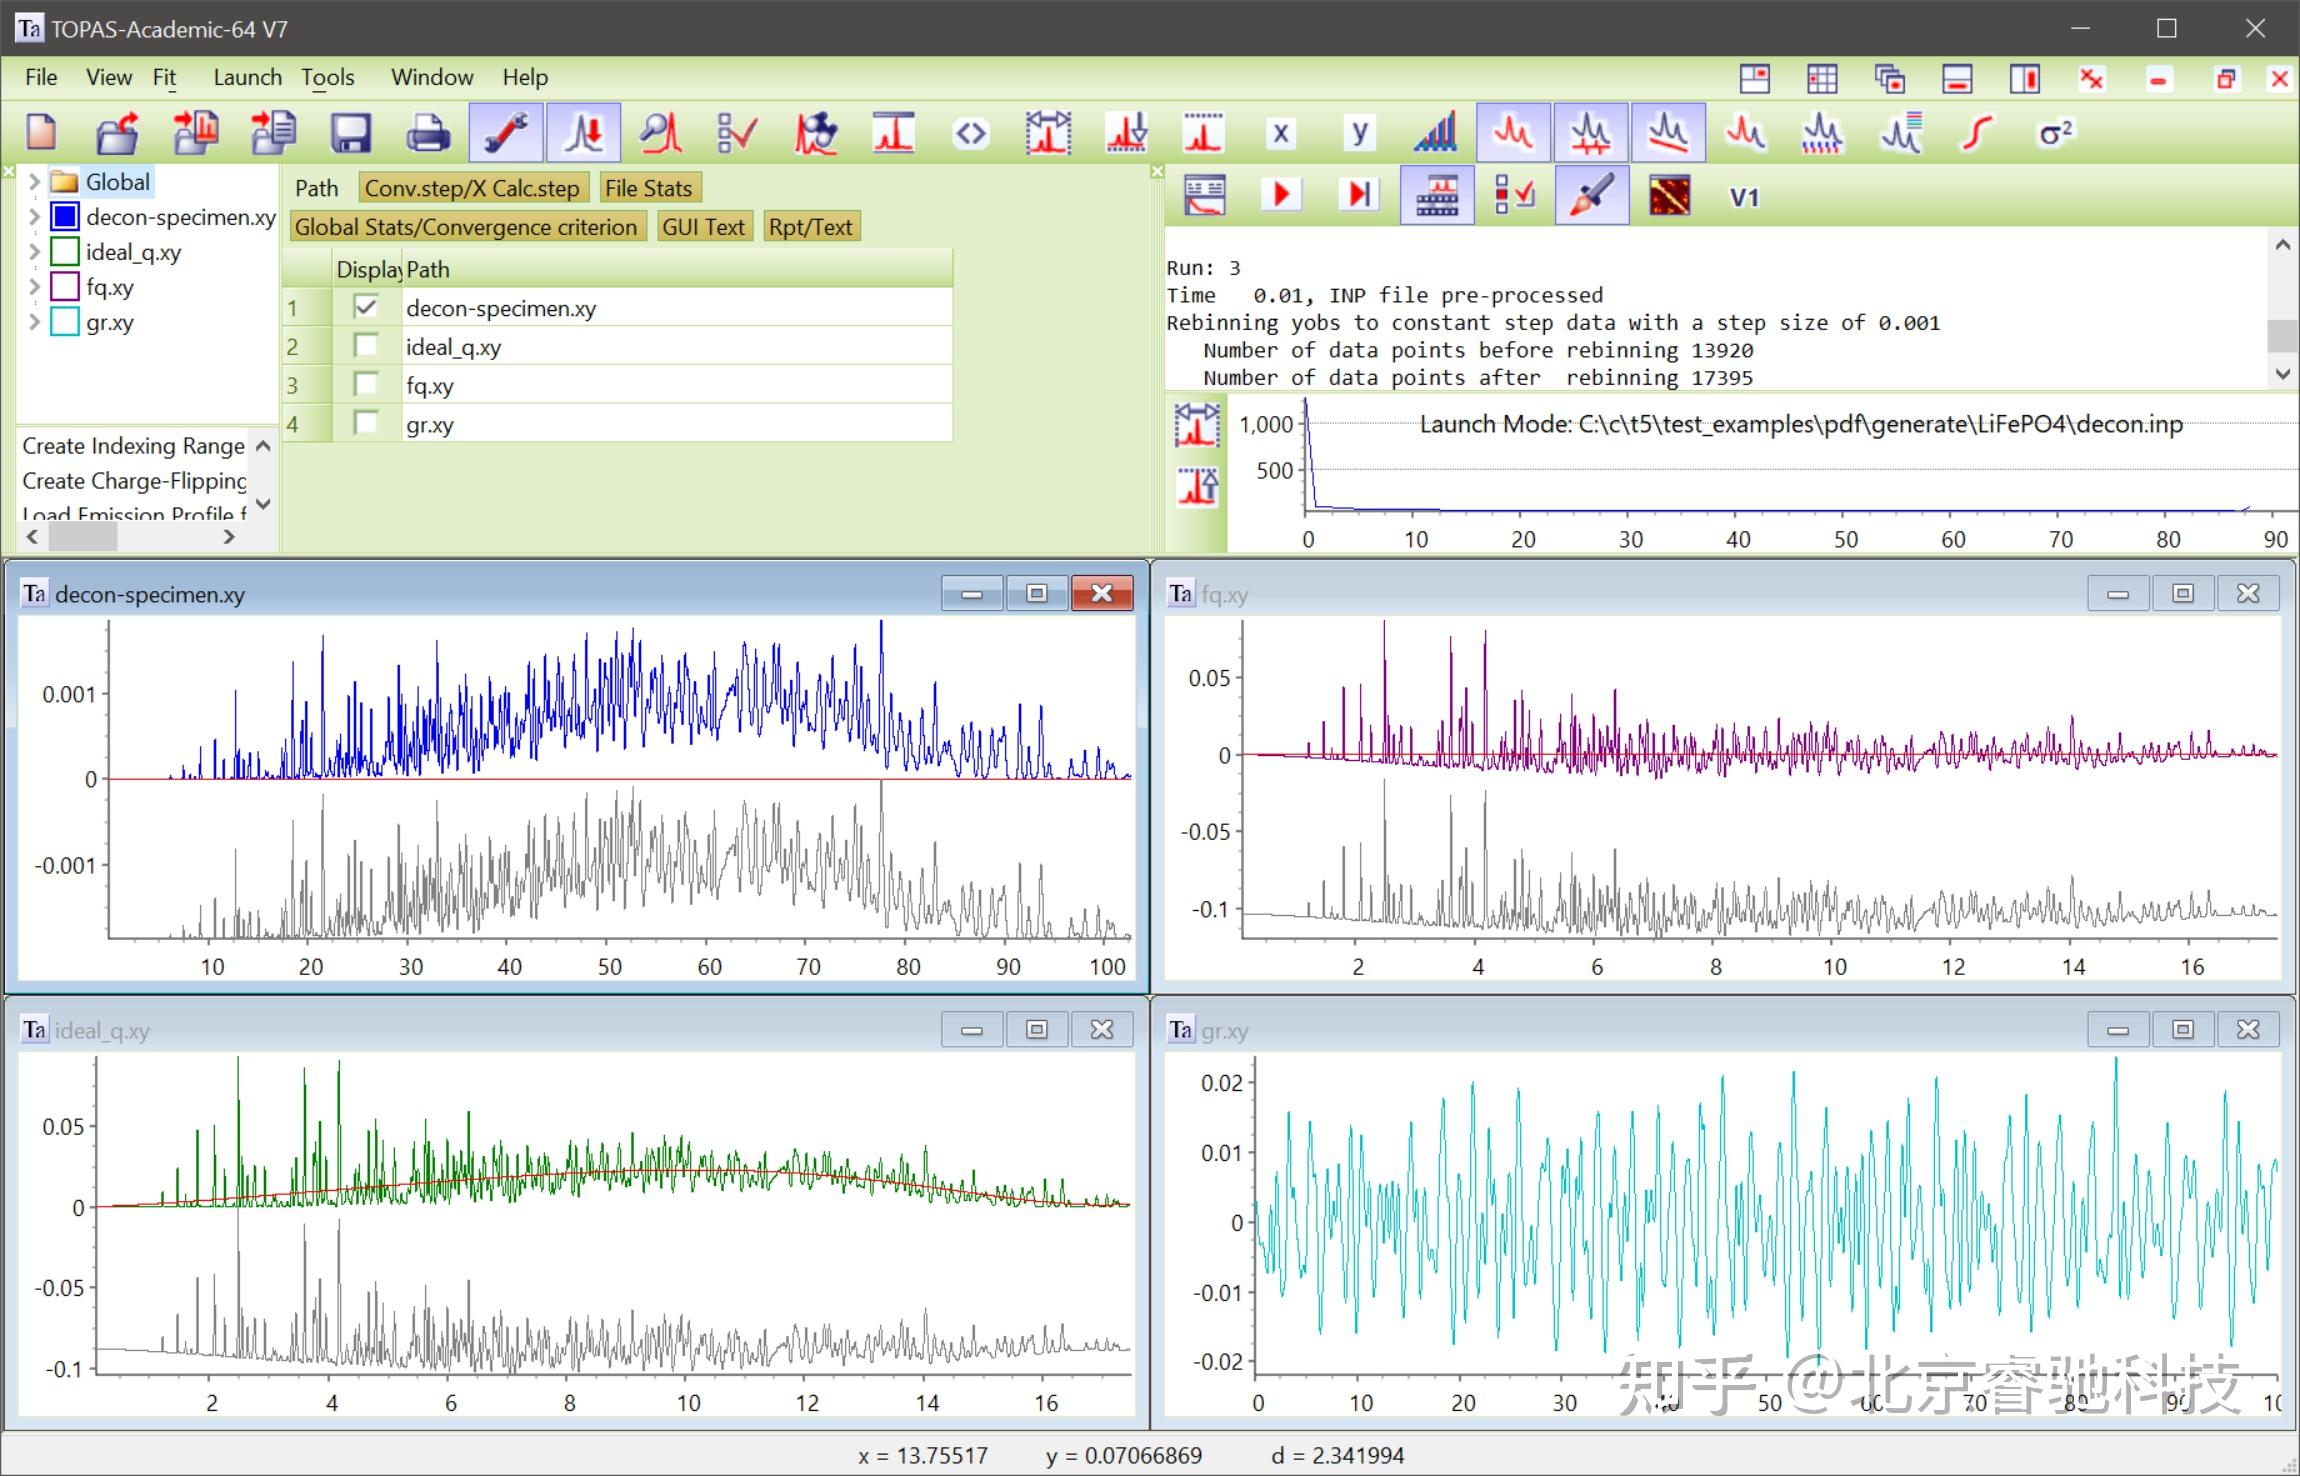Enable display checkbox for ideal_q.xy
The image size is (2300, 1477).
click(366, 346)
